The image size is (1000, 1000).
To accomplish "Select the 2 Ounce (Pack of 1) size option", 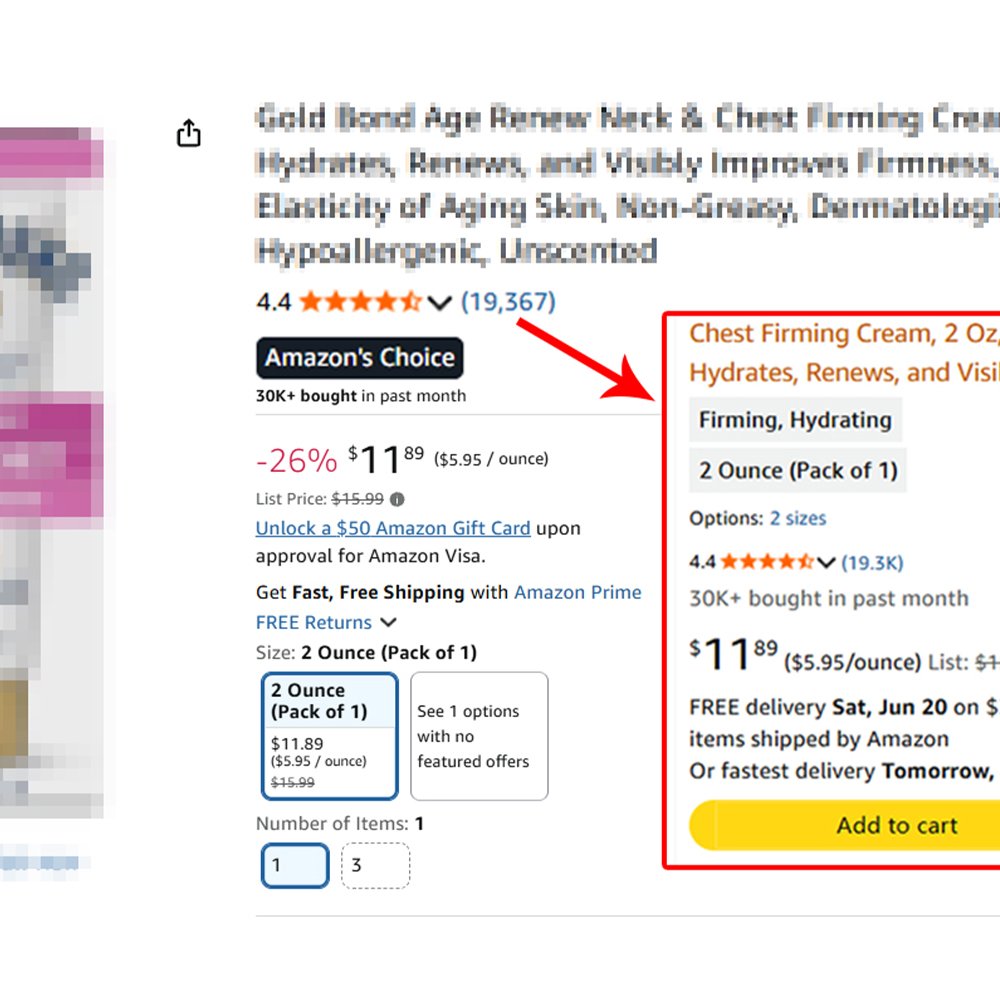I will tap(330, 736).
